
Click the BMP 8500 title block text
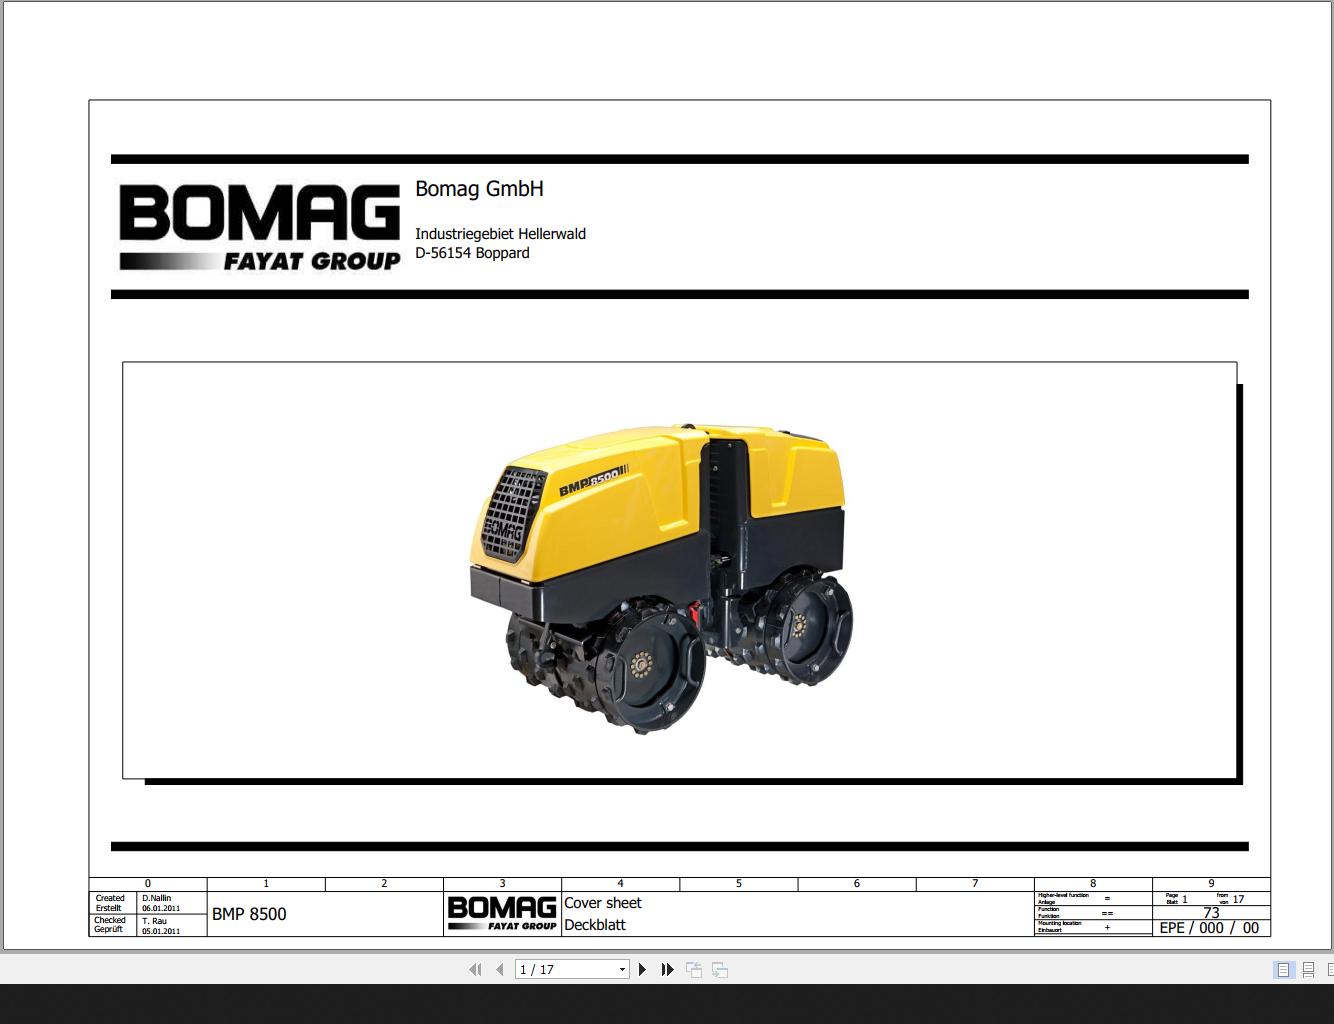pyautogui.click(x=249, y=914)
